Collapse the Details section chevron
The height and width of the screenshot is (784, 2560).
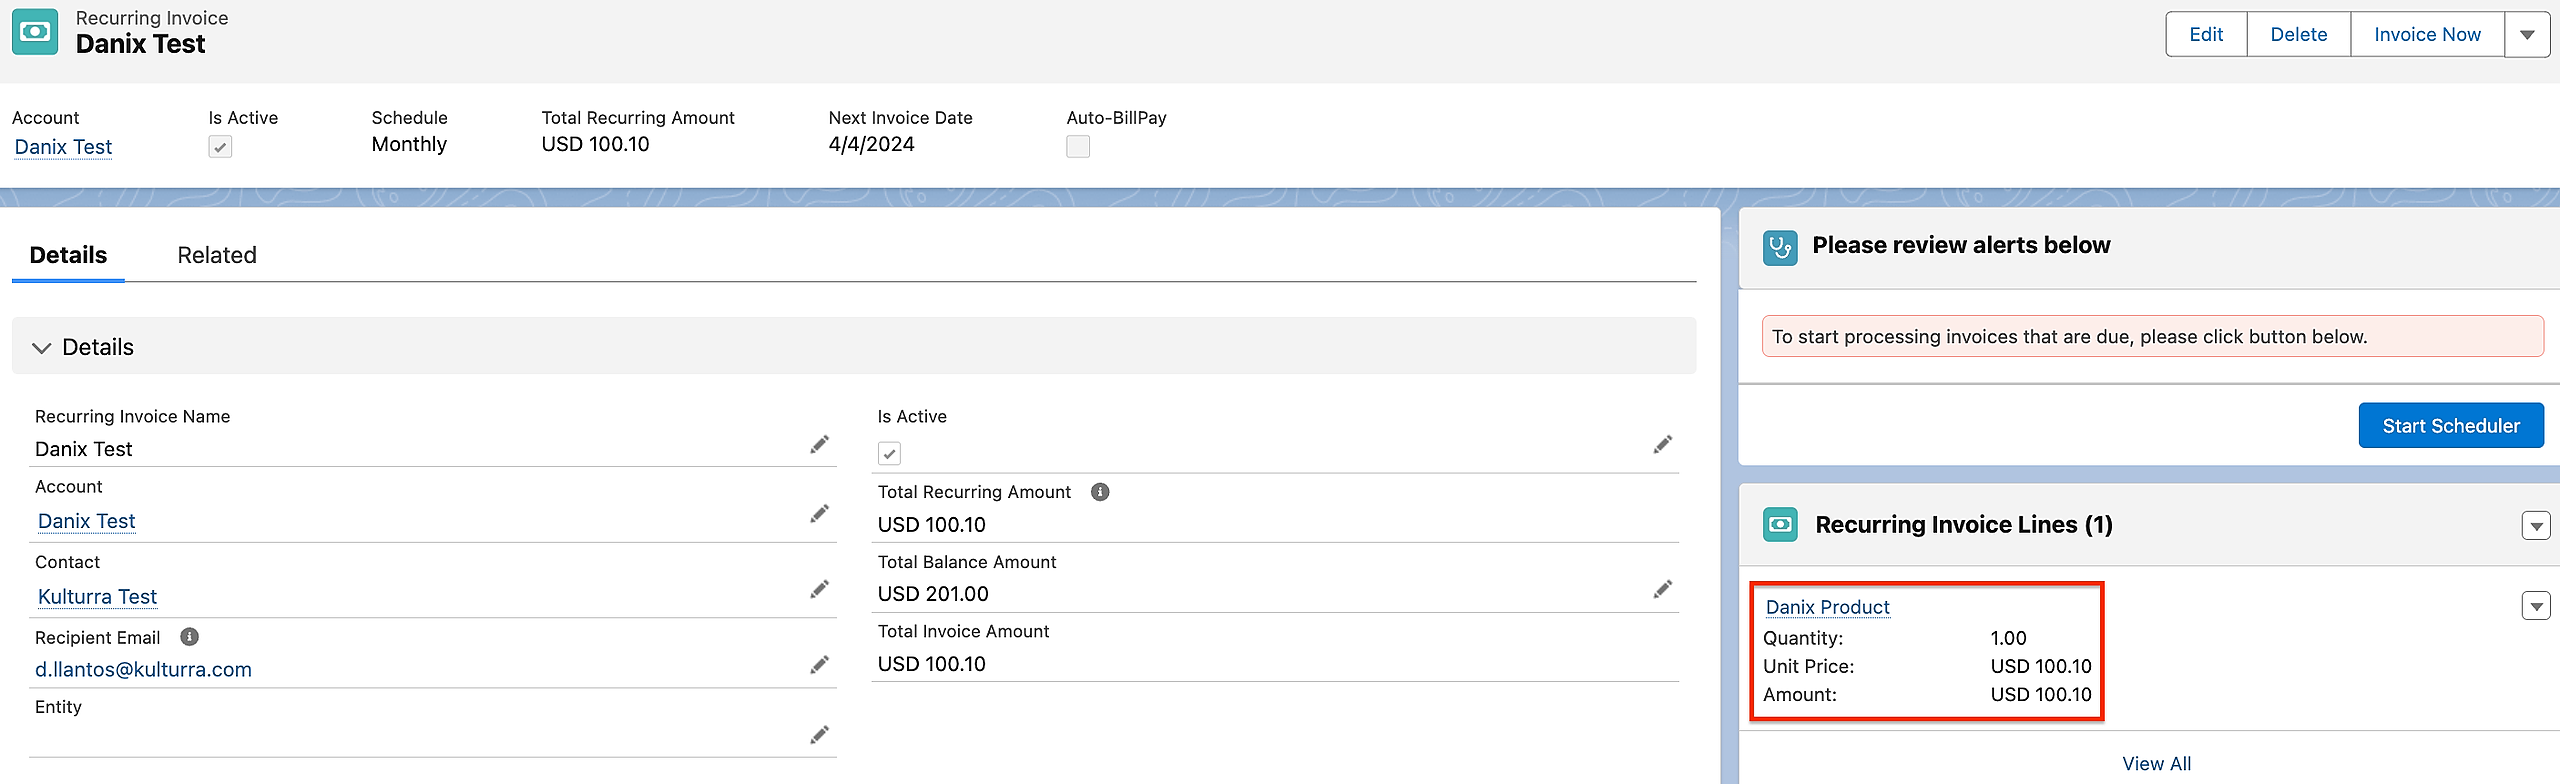tap(41, 348)
